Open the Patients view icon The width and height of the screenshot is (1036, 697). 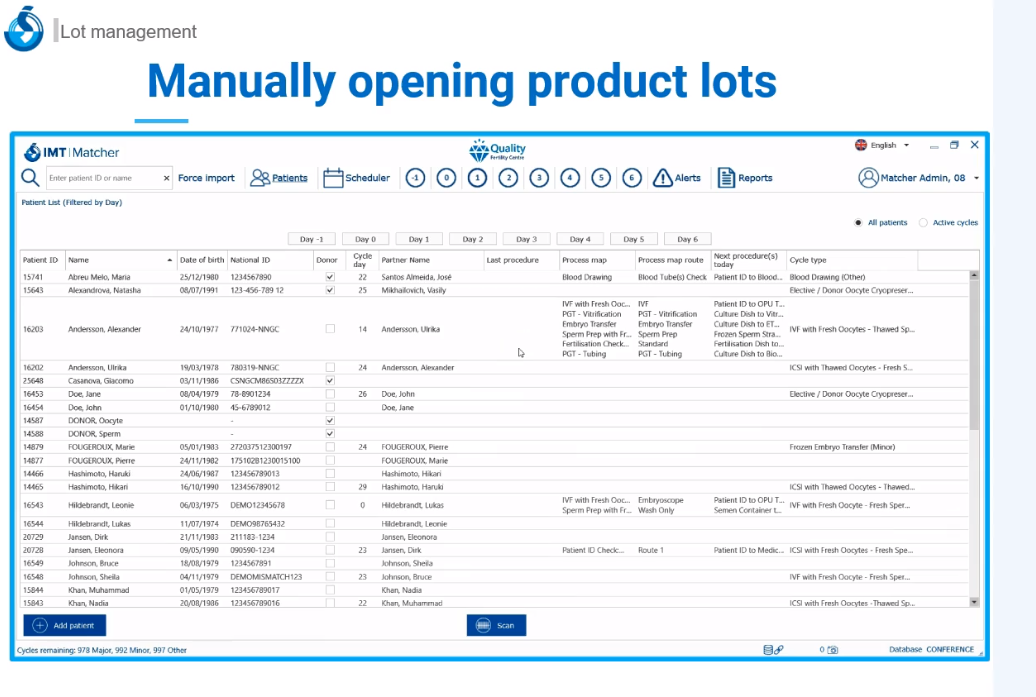261,178
